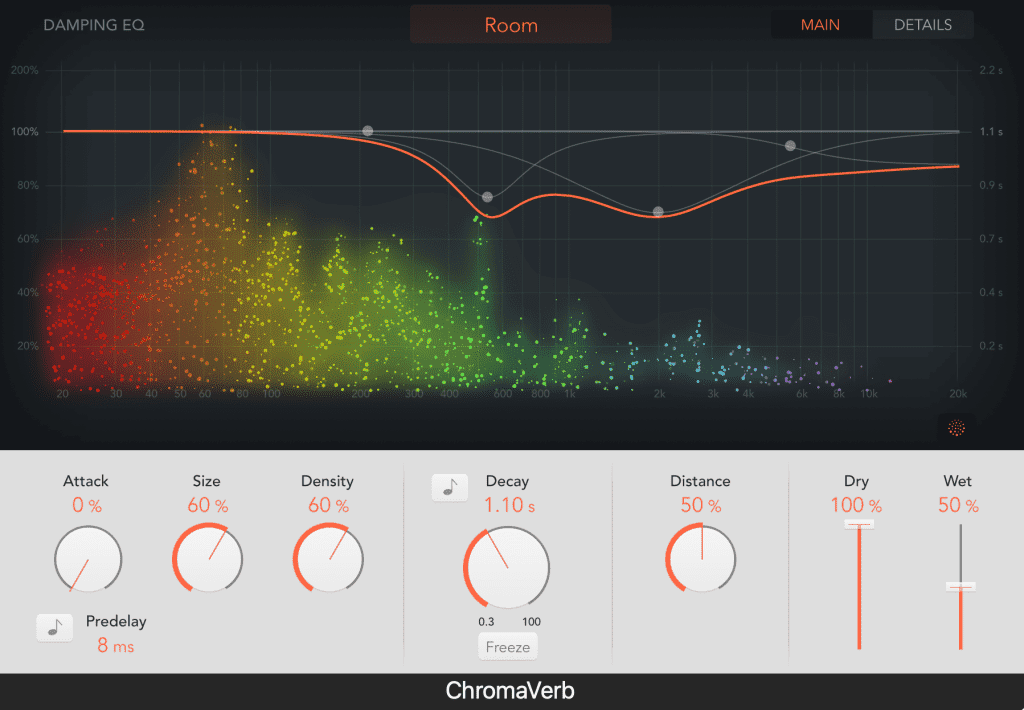Click the Attack knob
The image size is (1024, 710).
click(88, 559)
